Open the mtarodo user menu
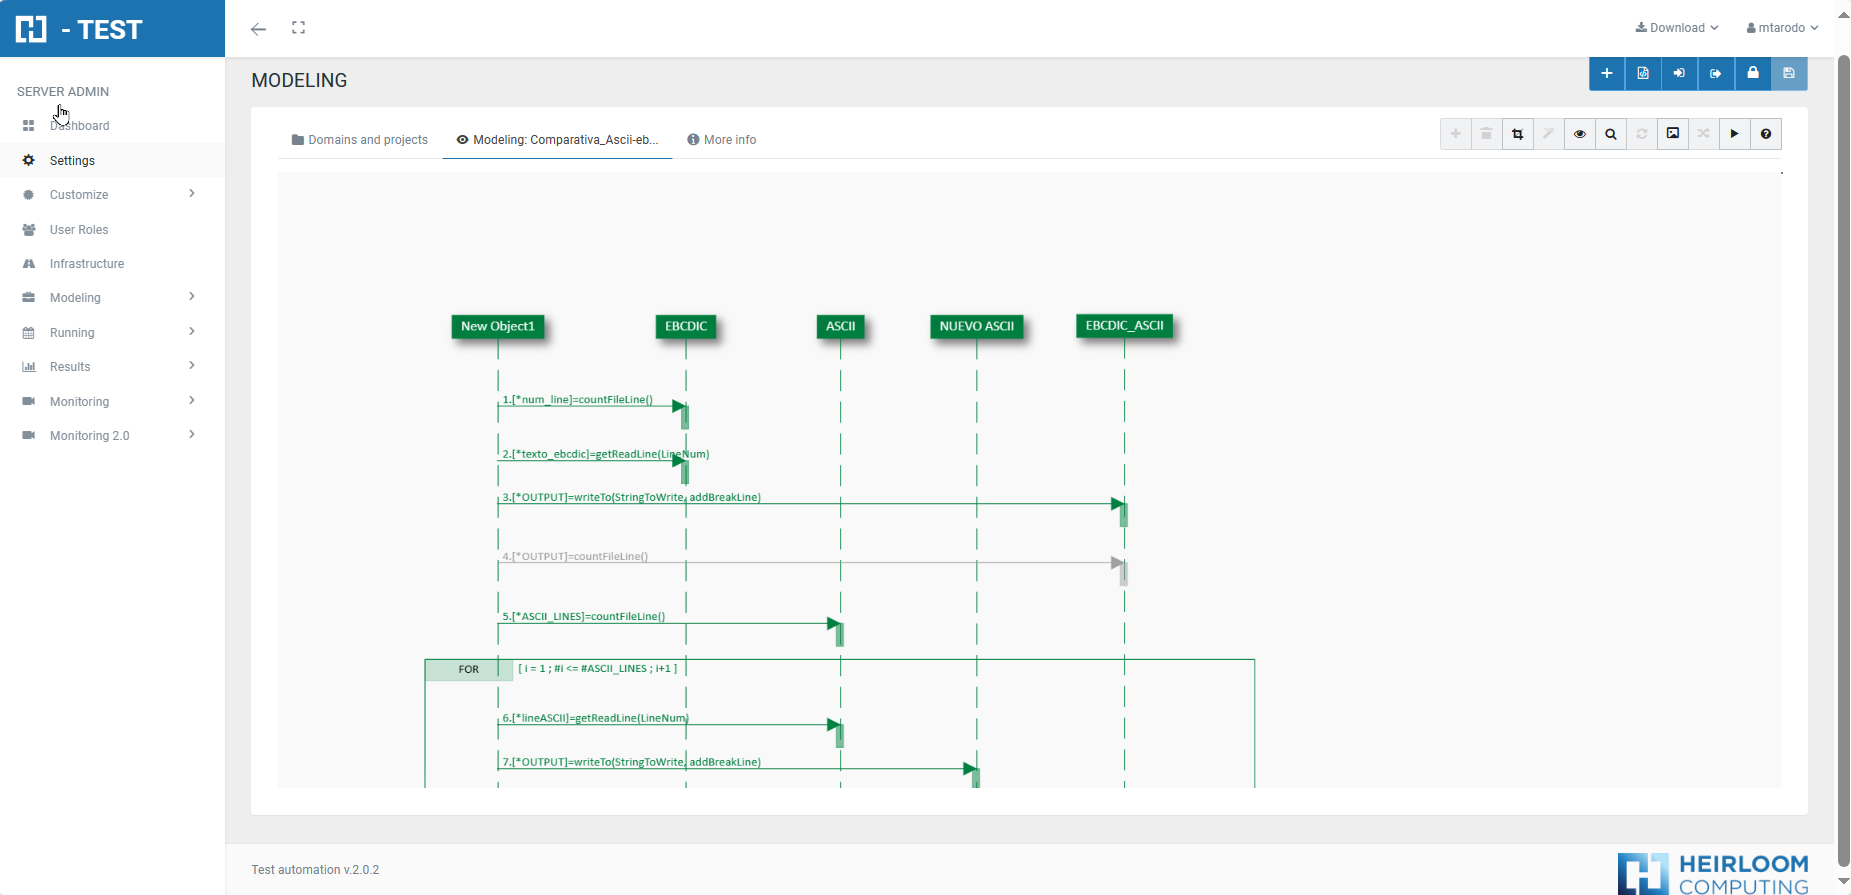The width and height of the screenshot is (1851, 895). (x=1782, y=28)
